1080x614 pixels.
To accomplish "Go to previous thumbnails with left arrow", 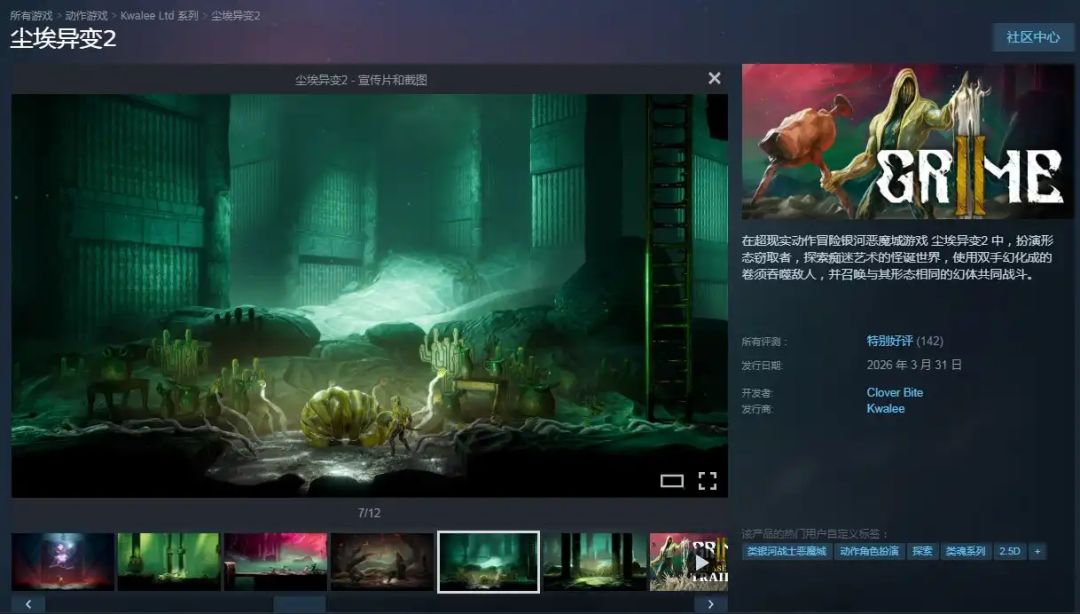I will [x=28, y=604].
